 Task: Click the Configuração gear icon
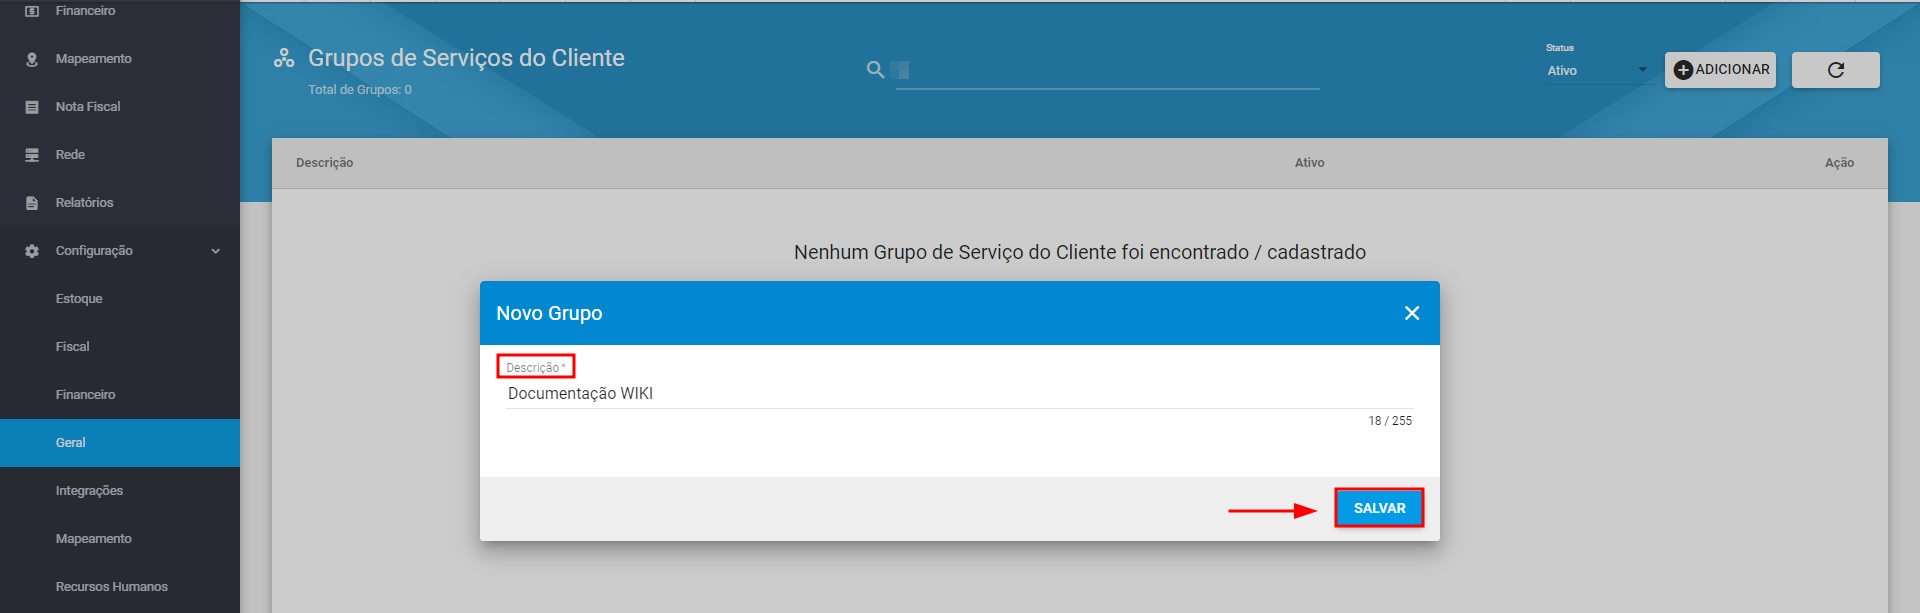coord(32,251)
